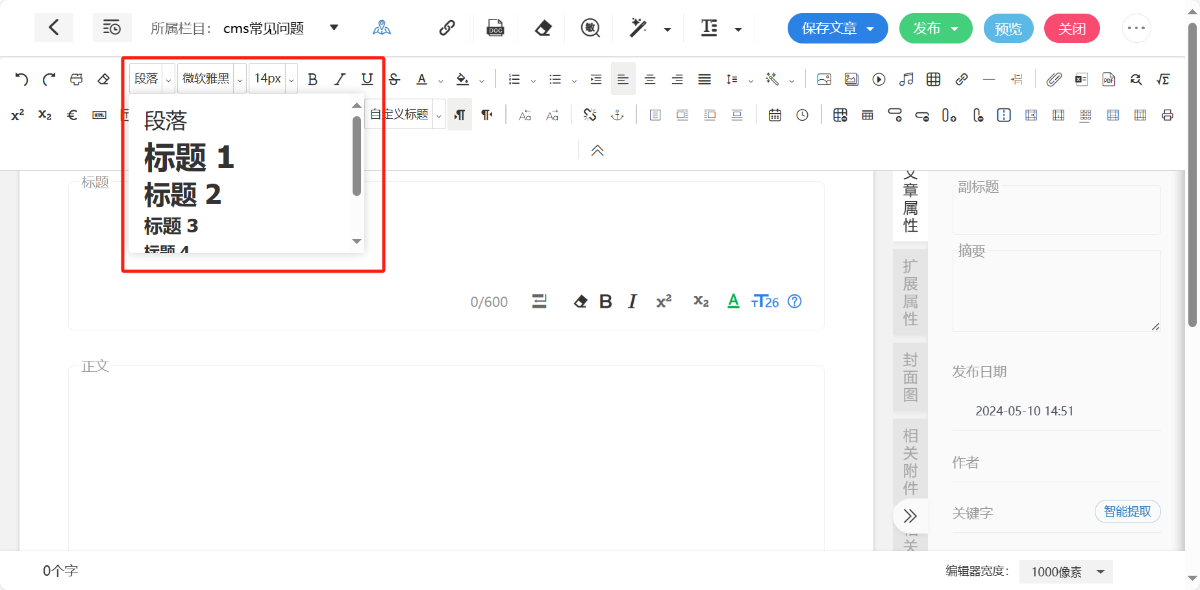Click the 预览 preview button

coord(1008,28)
